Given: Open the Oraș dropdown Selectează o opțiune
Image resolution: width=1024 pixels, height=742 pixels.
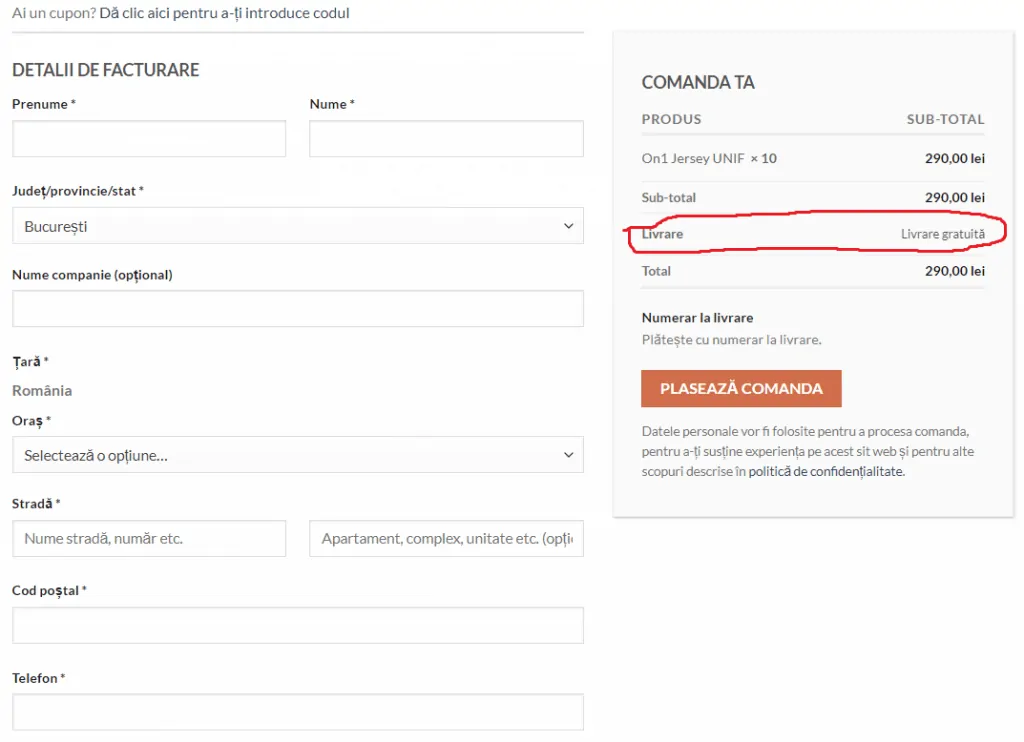Looking at the screenshot, I should 298,455.
